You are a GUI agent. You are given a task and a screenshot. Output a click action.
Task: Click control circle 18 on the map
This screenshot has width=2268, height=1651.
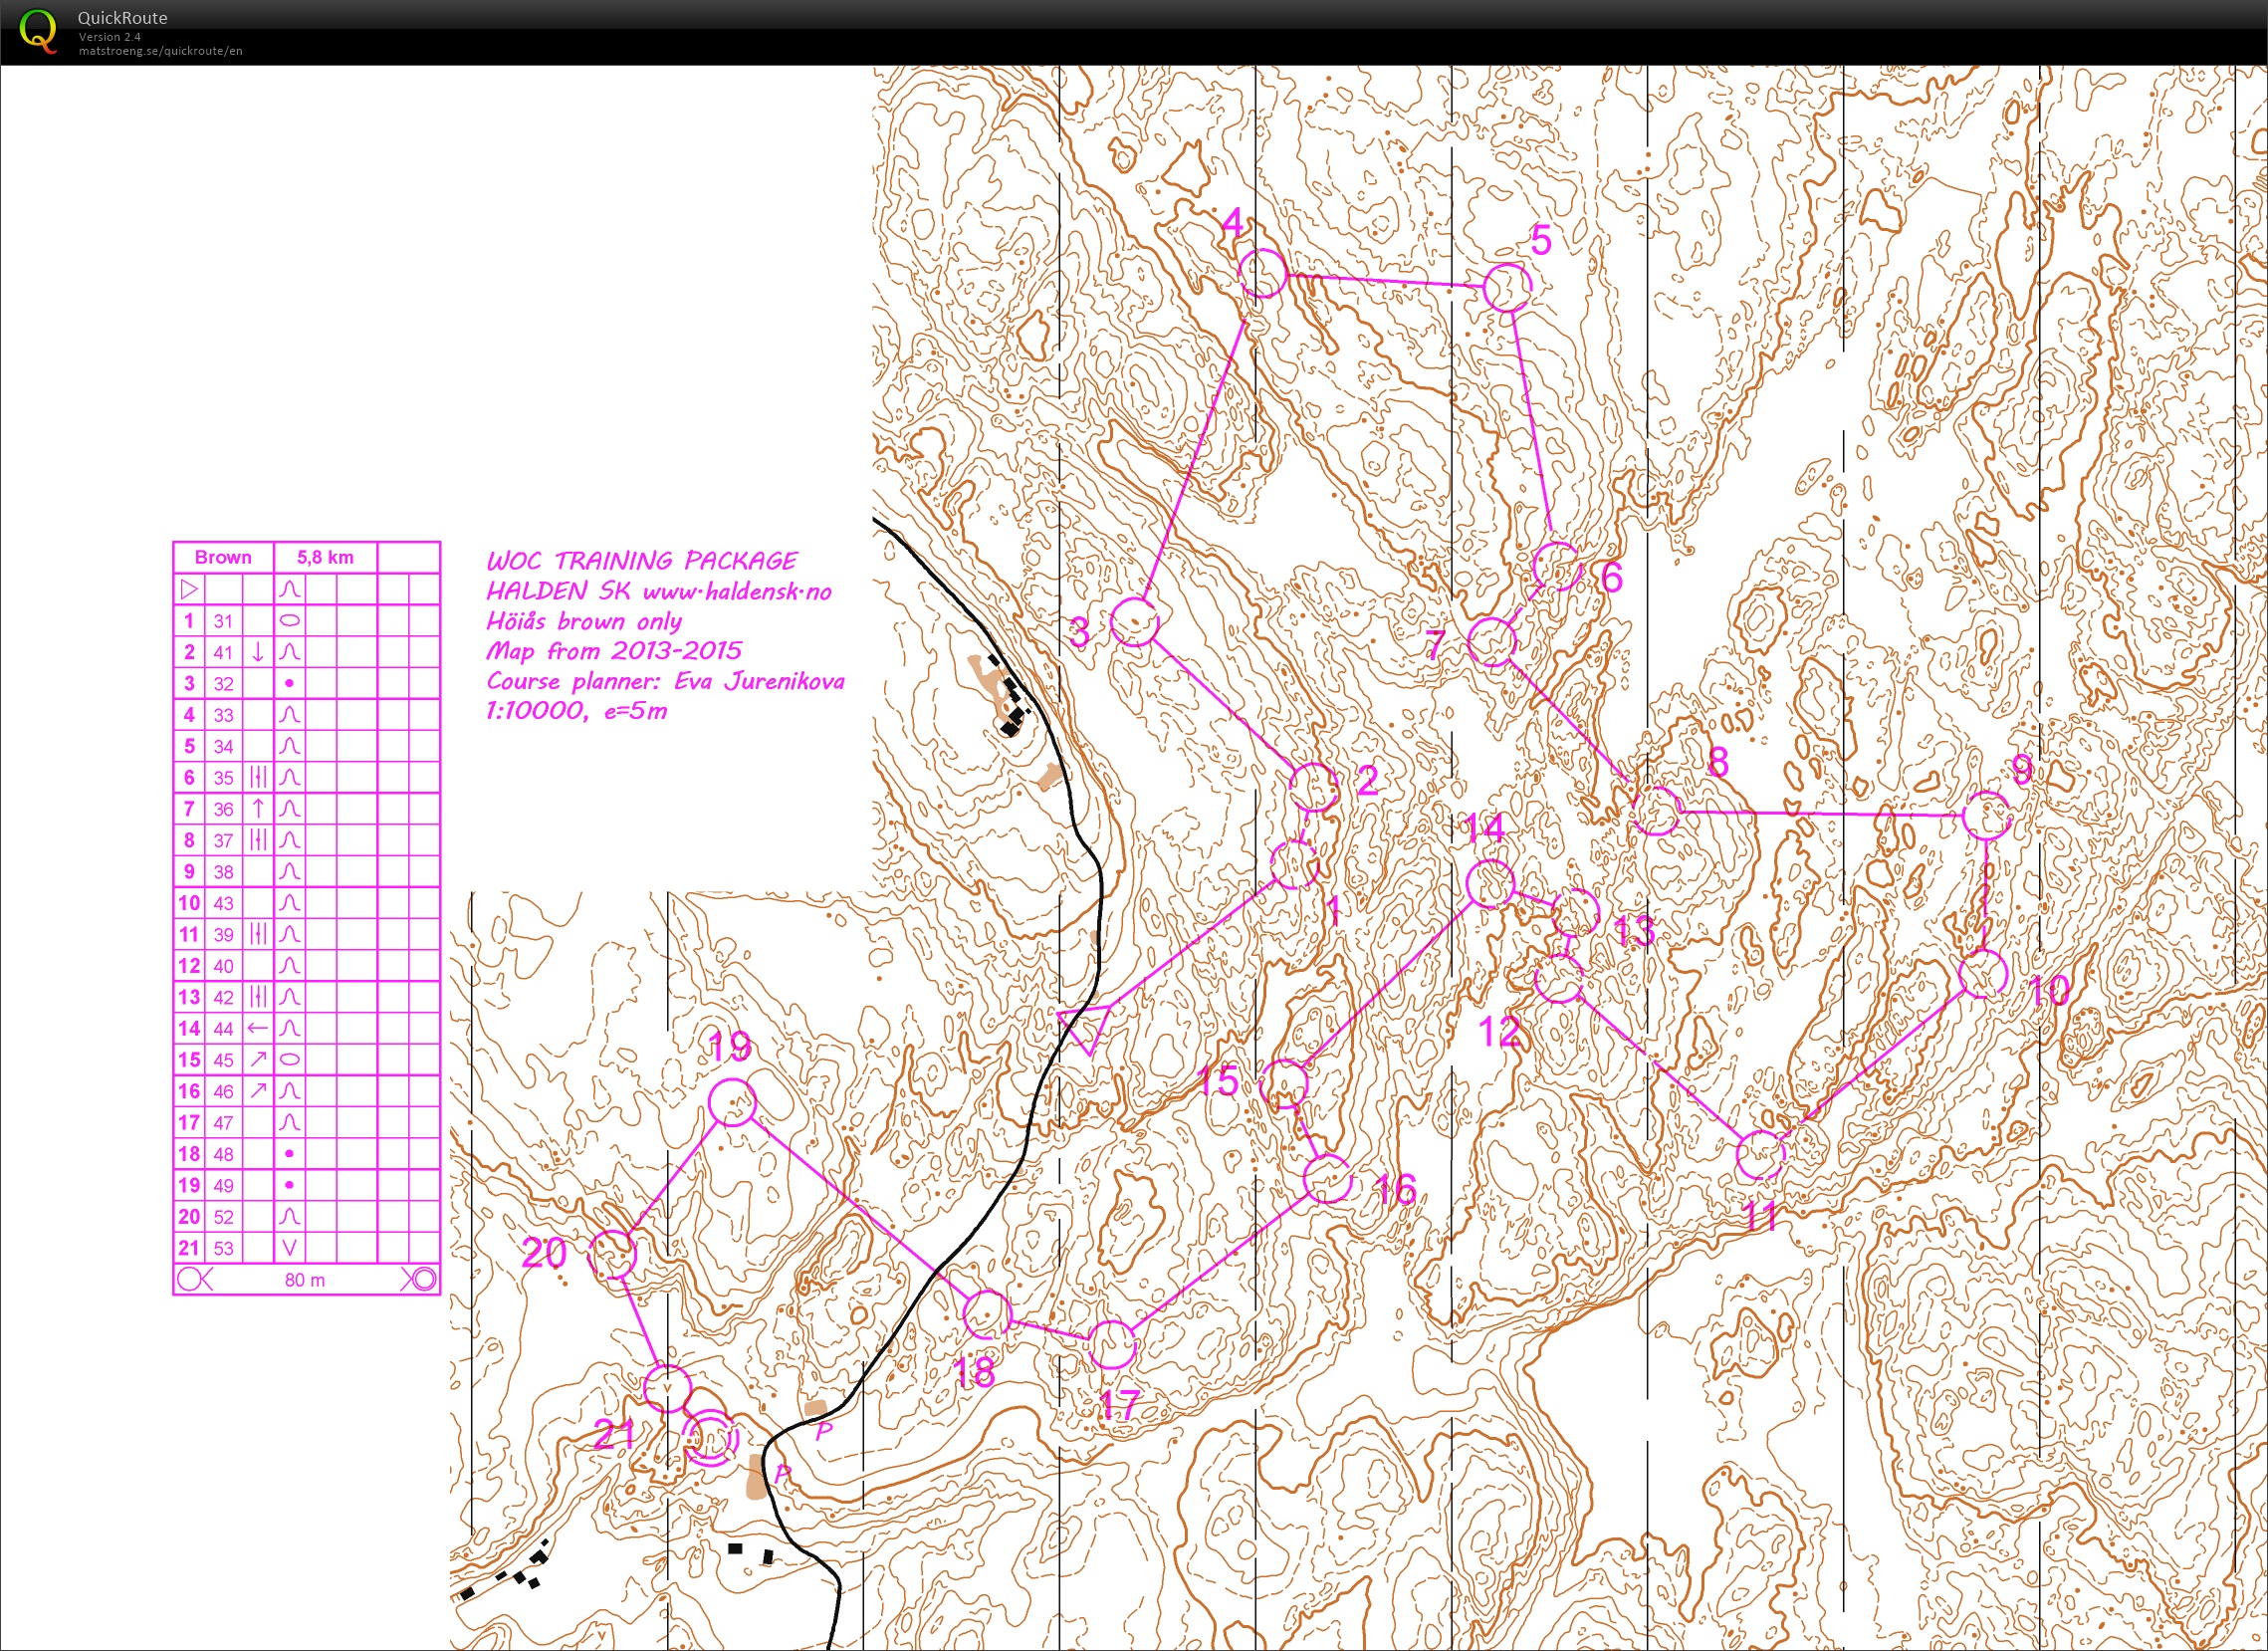pos(987,1314)
